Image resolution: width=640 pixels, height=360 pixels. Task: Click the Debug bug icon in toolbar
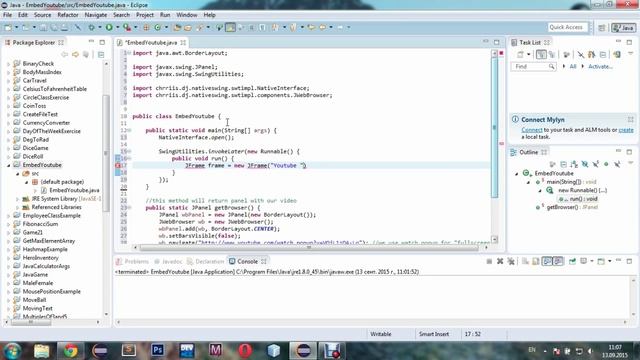(91, 27)
